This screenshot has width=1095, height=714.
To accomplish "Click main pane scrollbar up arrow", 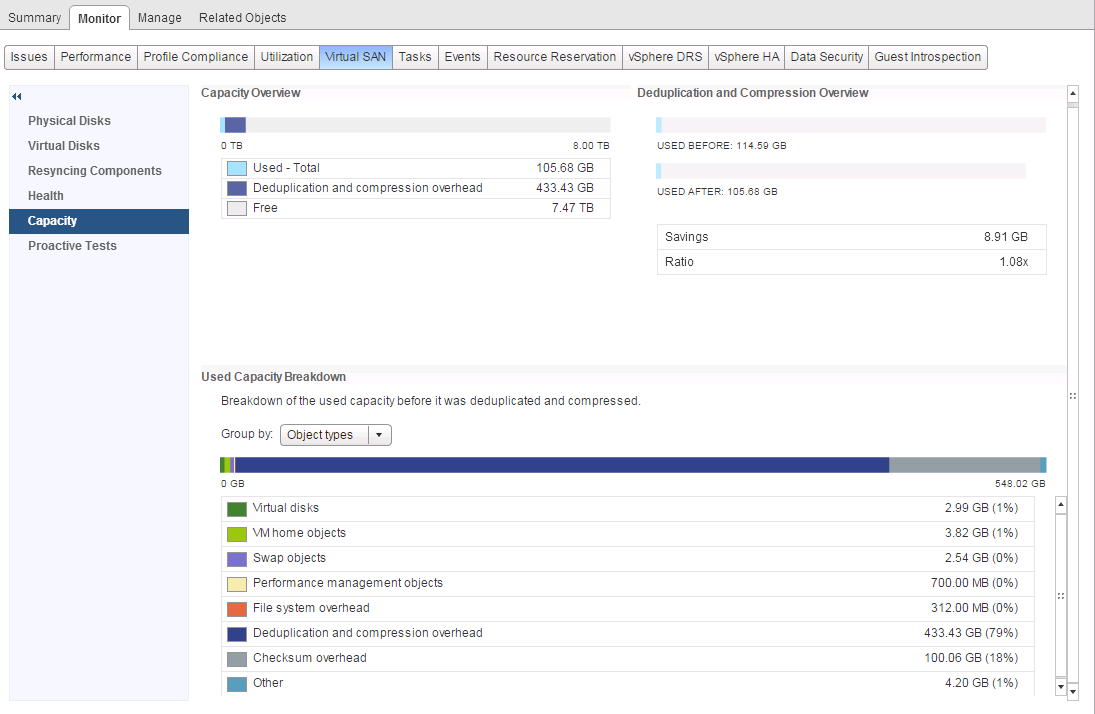I will 1073,93.
